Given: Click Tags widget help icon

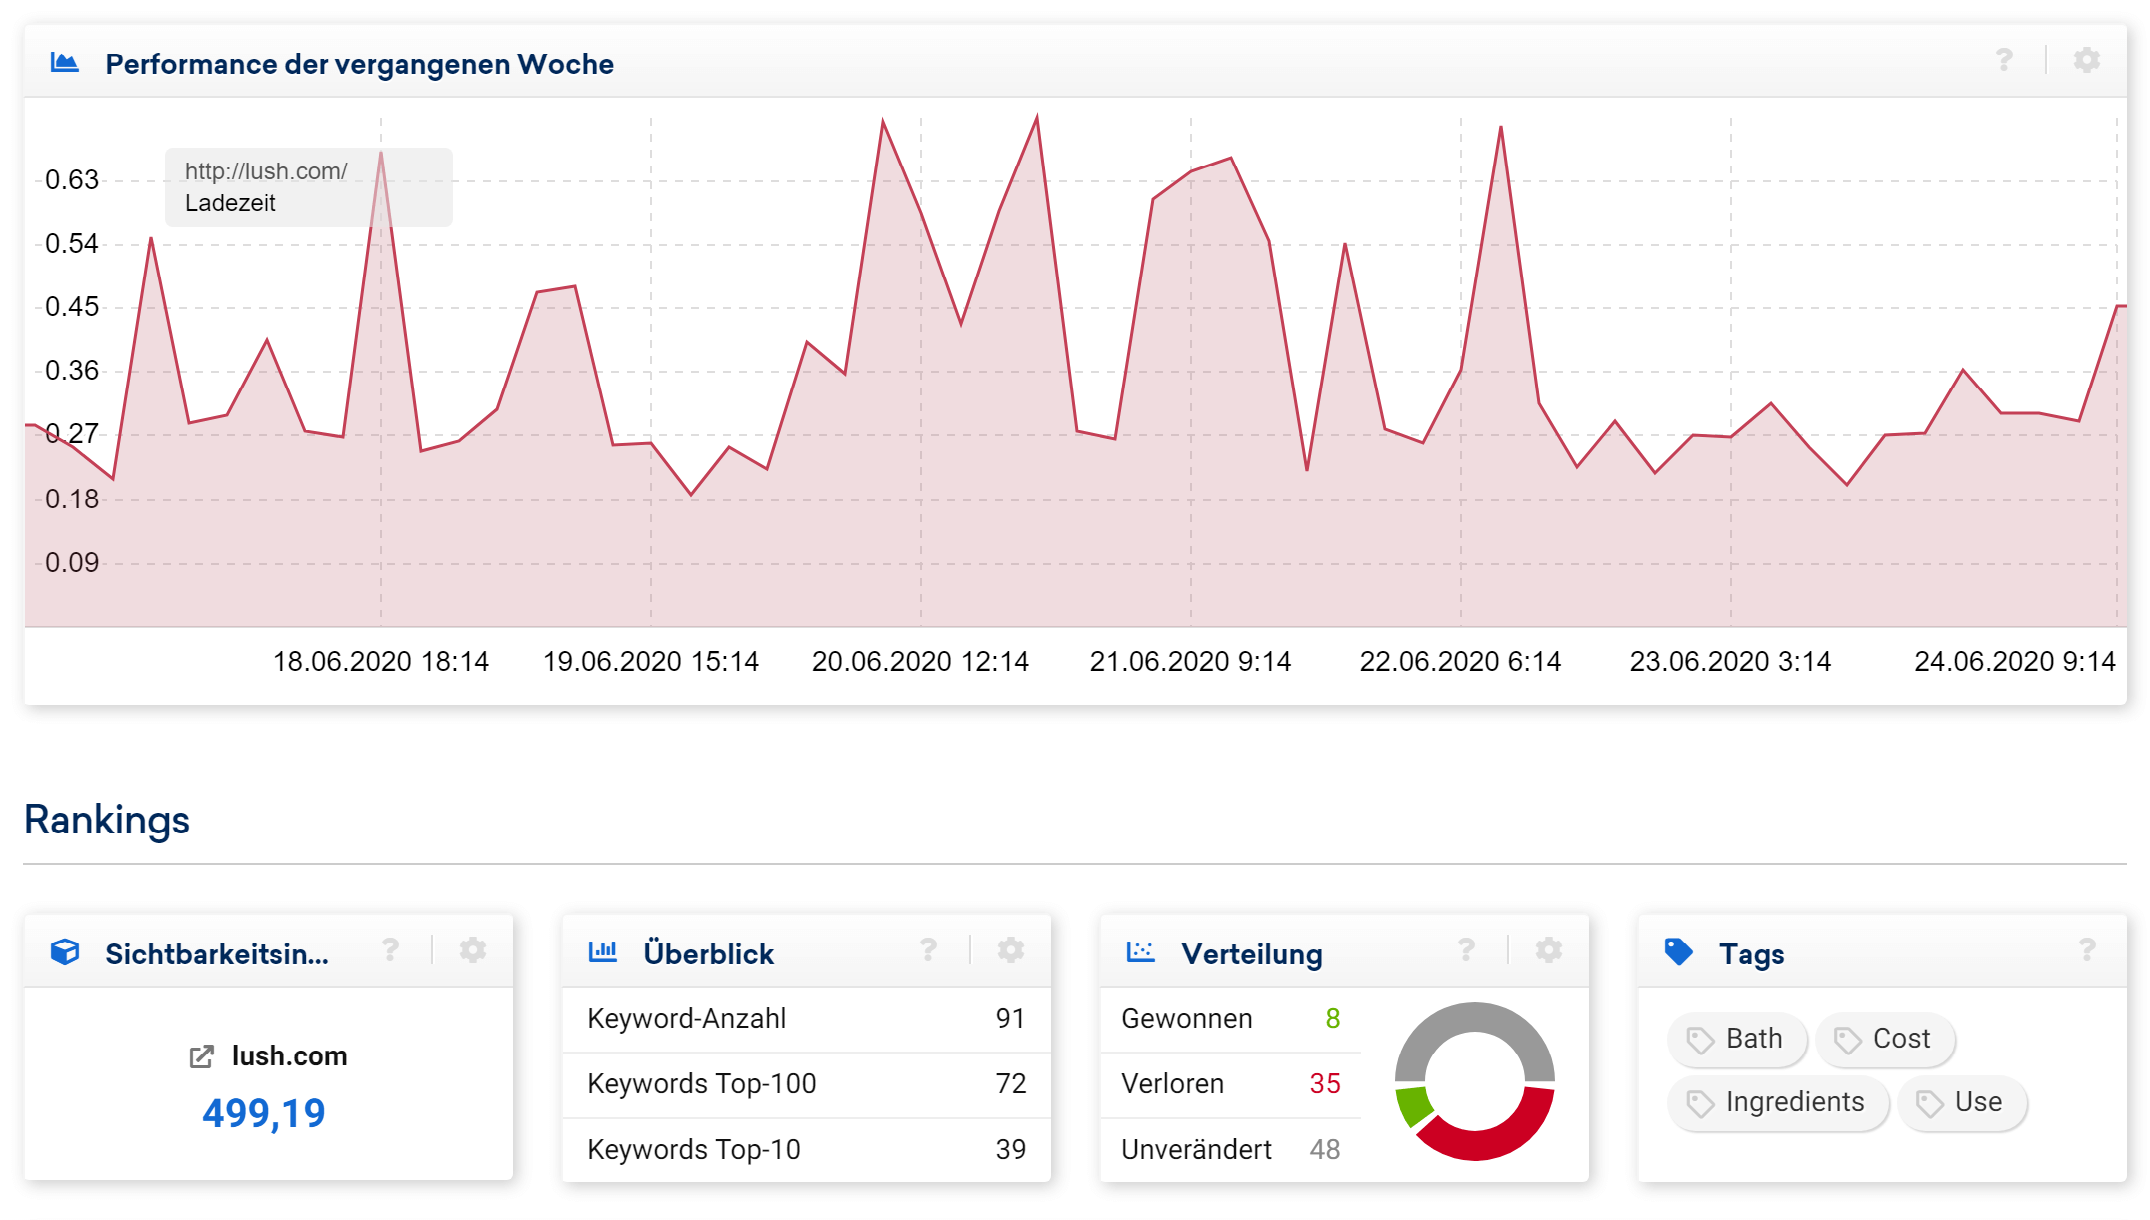Looking at the screenshot, I should [2087, 950].
